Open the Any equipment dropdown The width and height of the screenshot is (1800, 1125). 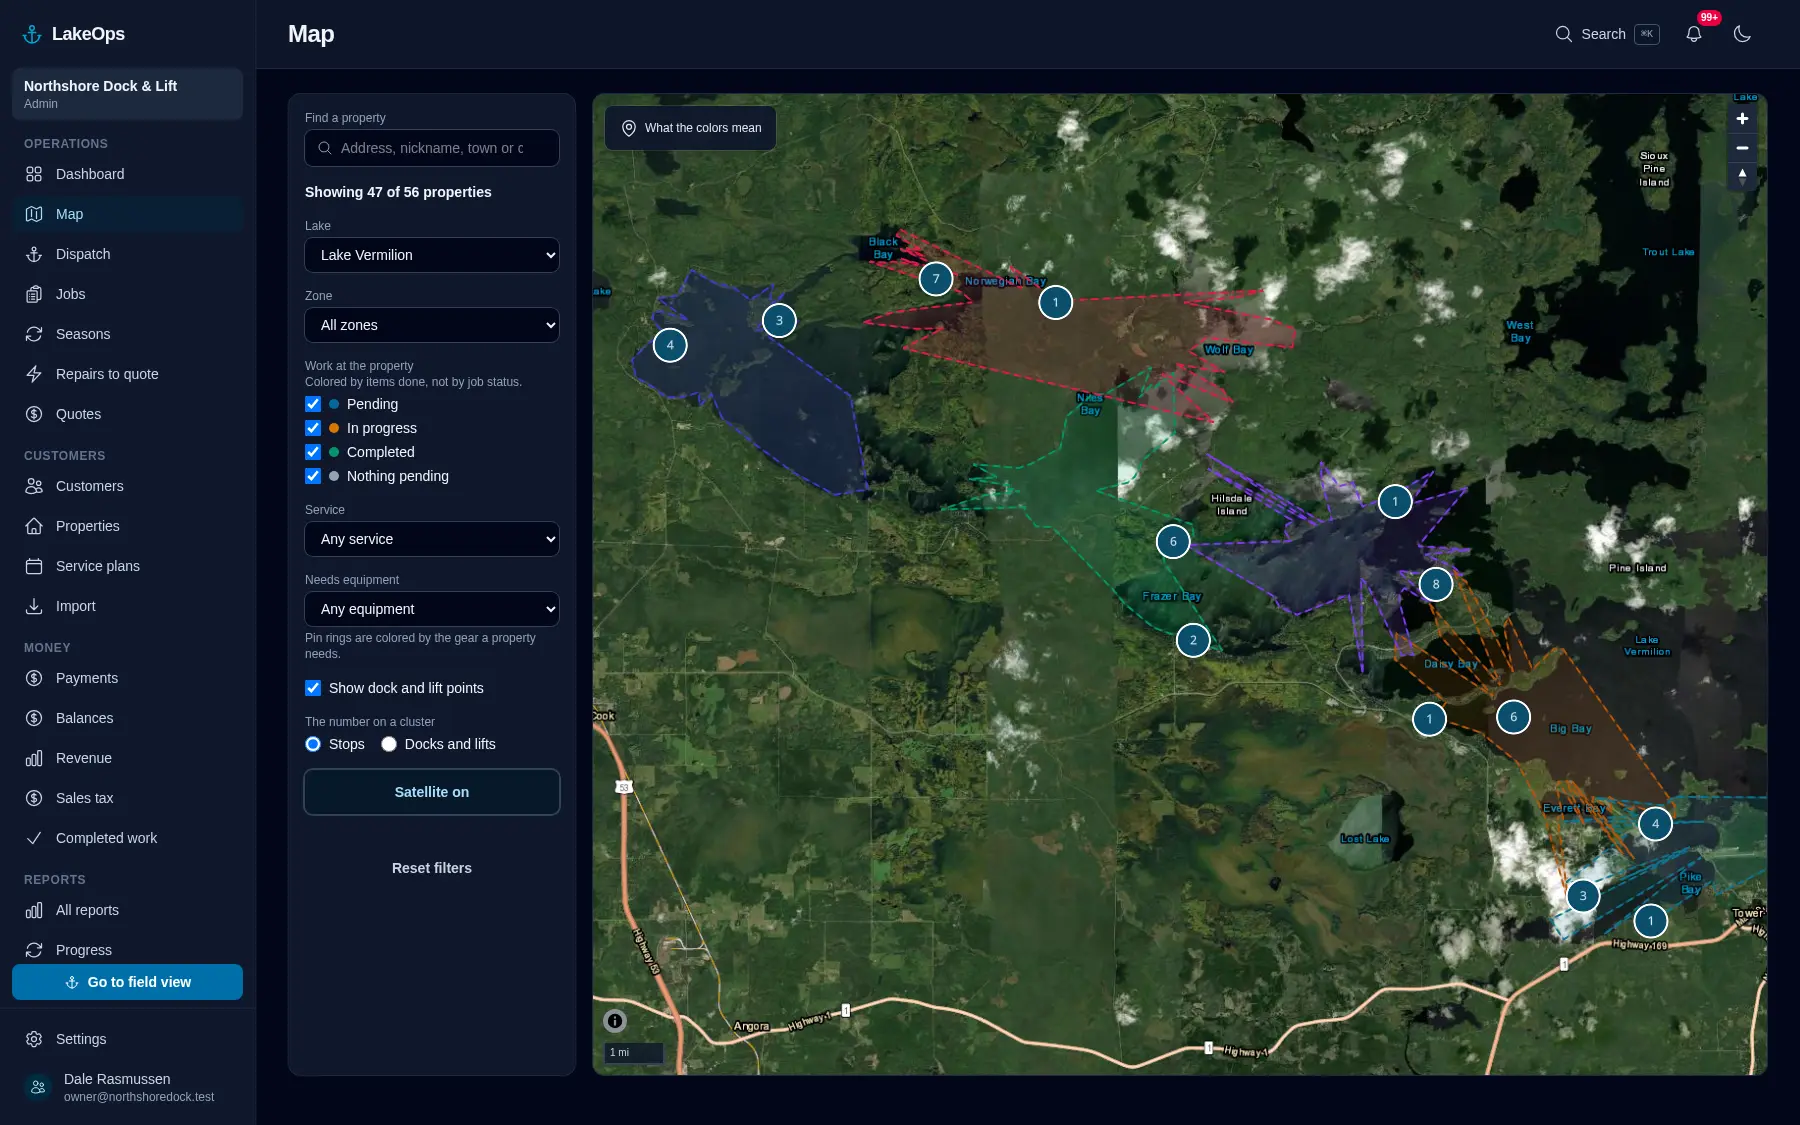click(x=432, y=609)
